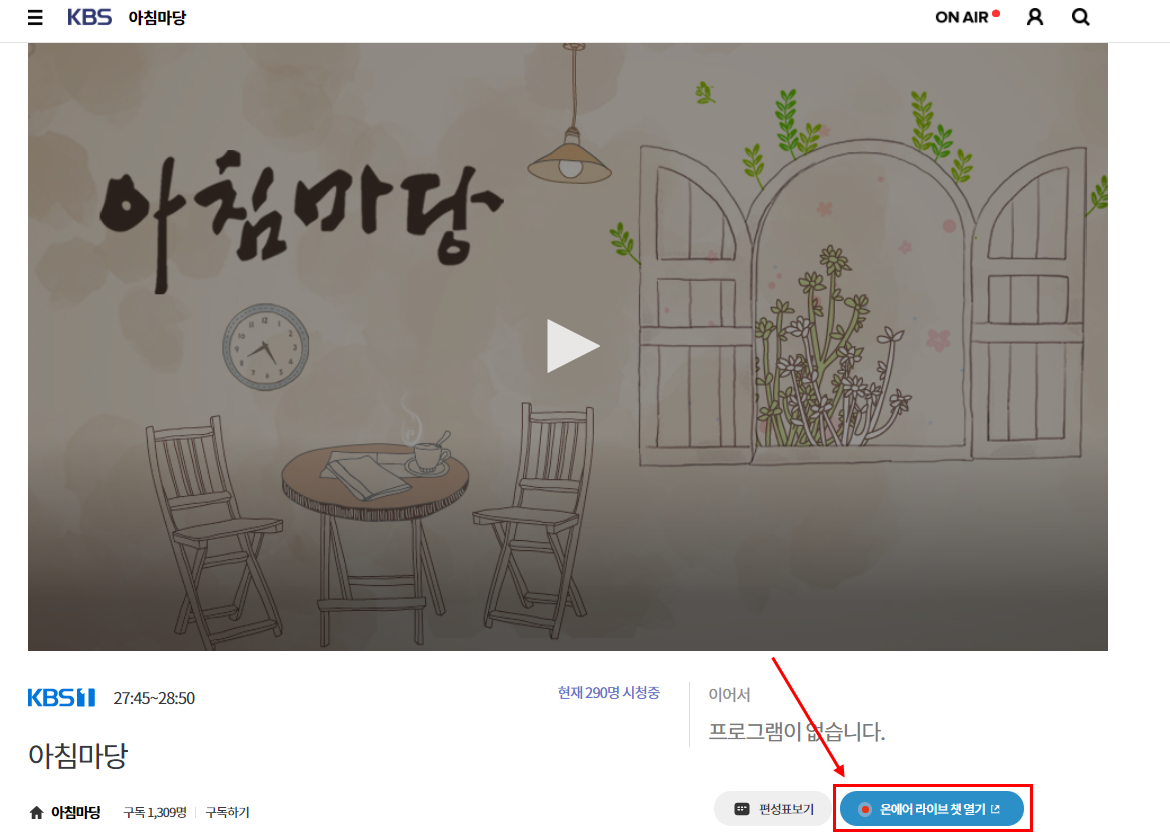Open the 아침마당 header title link
The image size is (1170, 838).
point(157,17)
